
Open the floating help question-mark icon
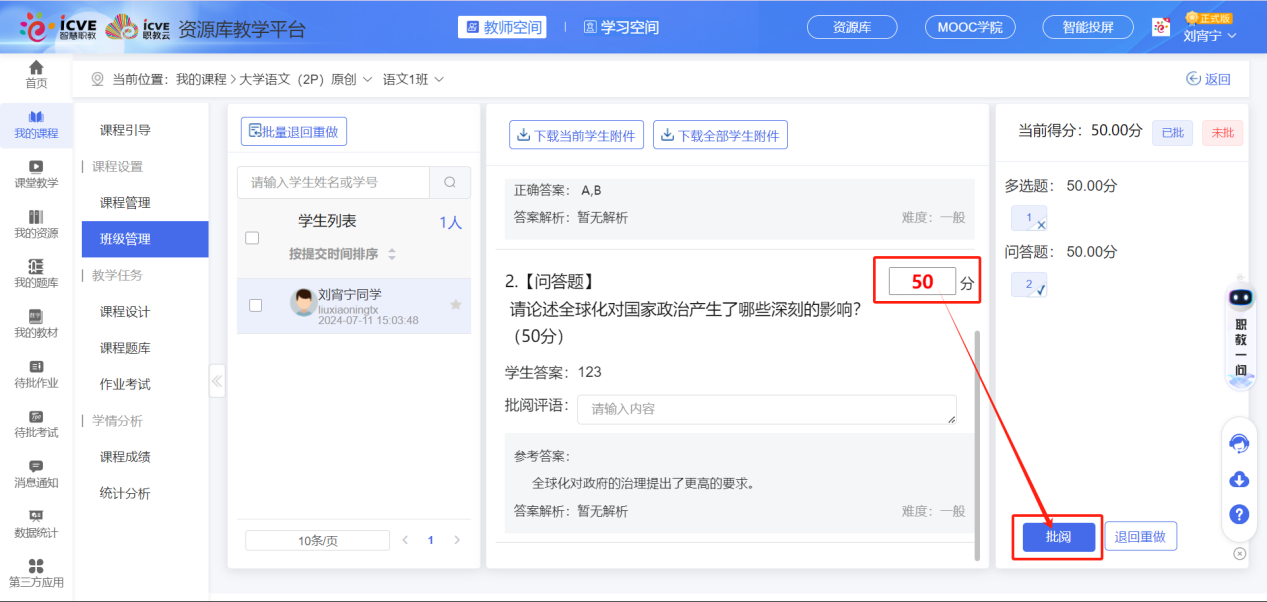click(x=1239, y=515)
